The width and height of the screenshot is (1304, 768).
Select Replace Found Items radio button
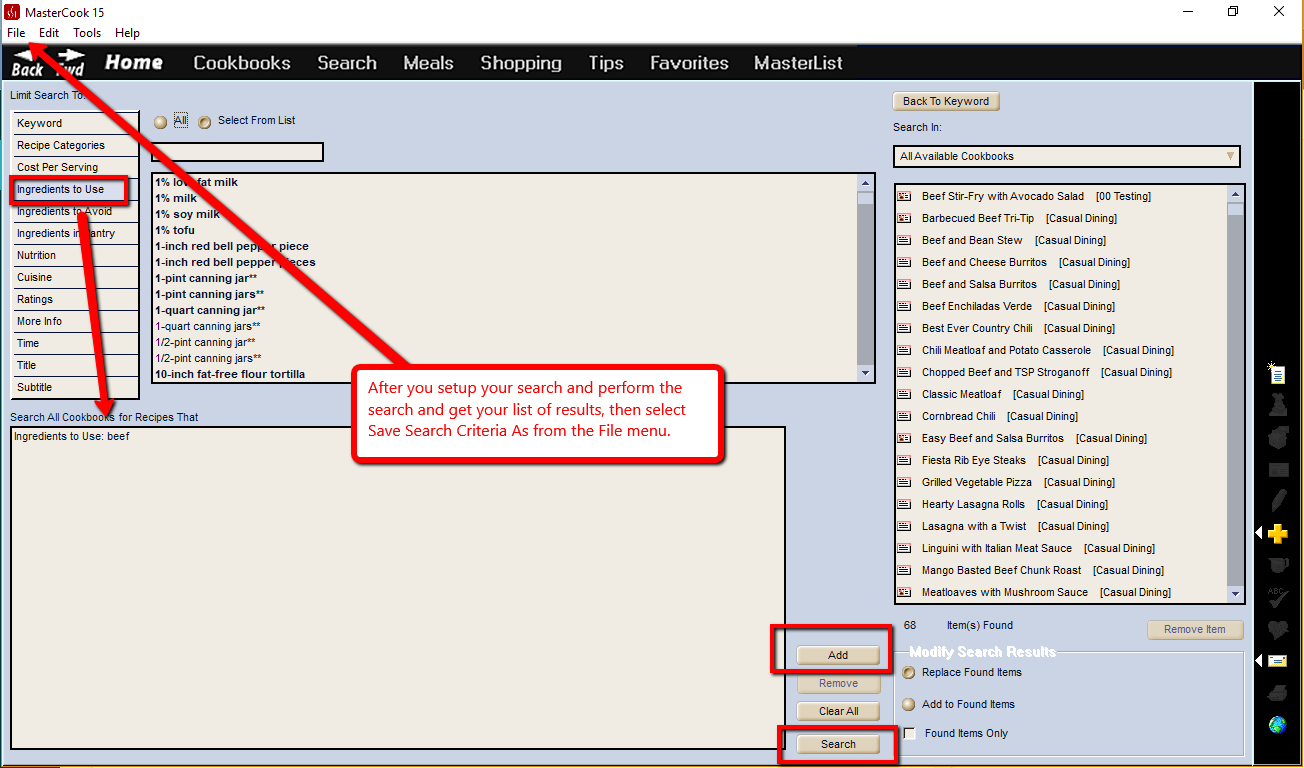(x=909, y=672)
